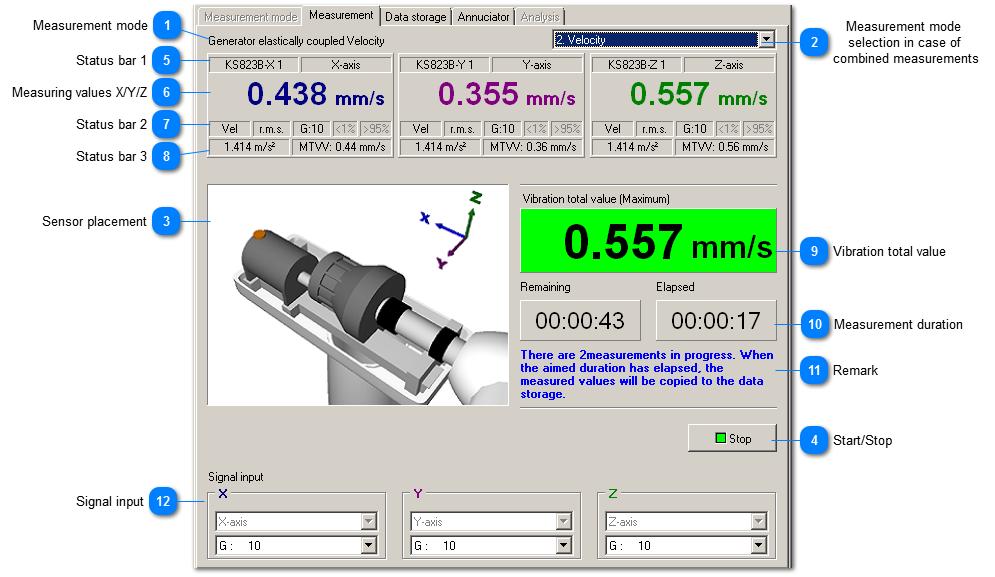
Task: Open the G: 10 gain dropdown for Z channel
Action: pos(759,545)
